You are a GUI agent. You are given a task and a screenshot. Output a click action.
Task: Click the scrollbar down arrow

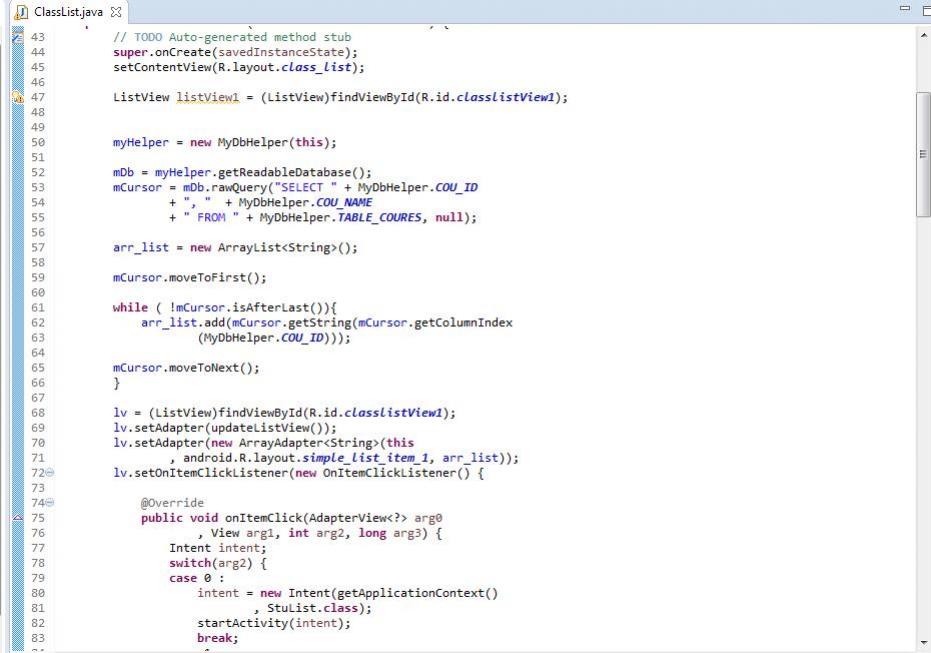click(x=924, y=642)
